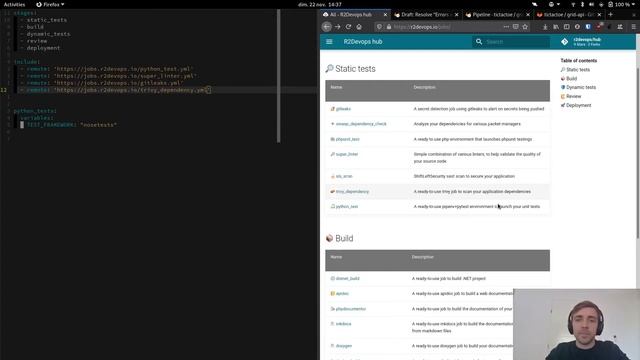Open the sls_scan job link

(344, 176)
